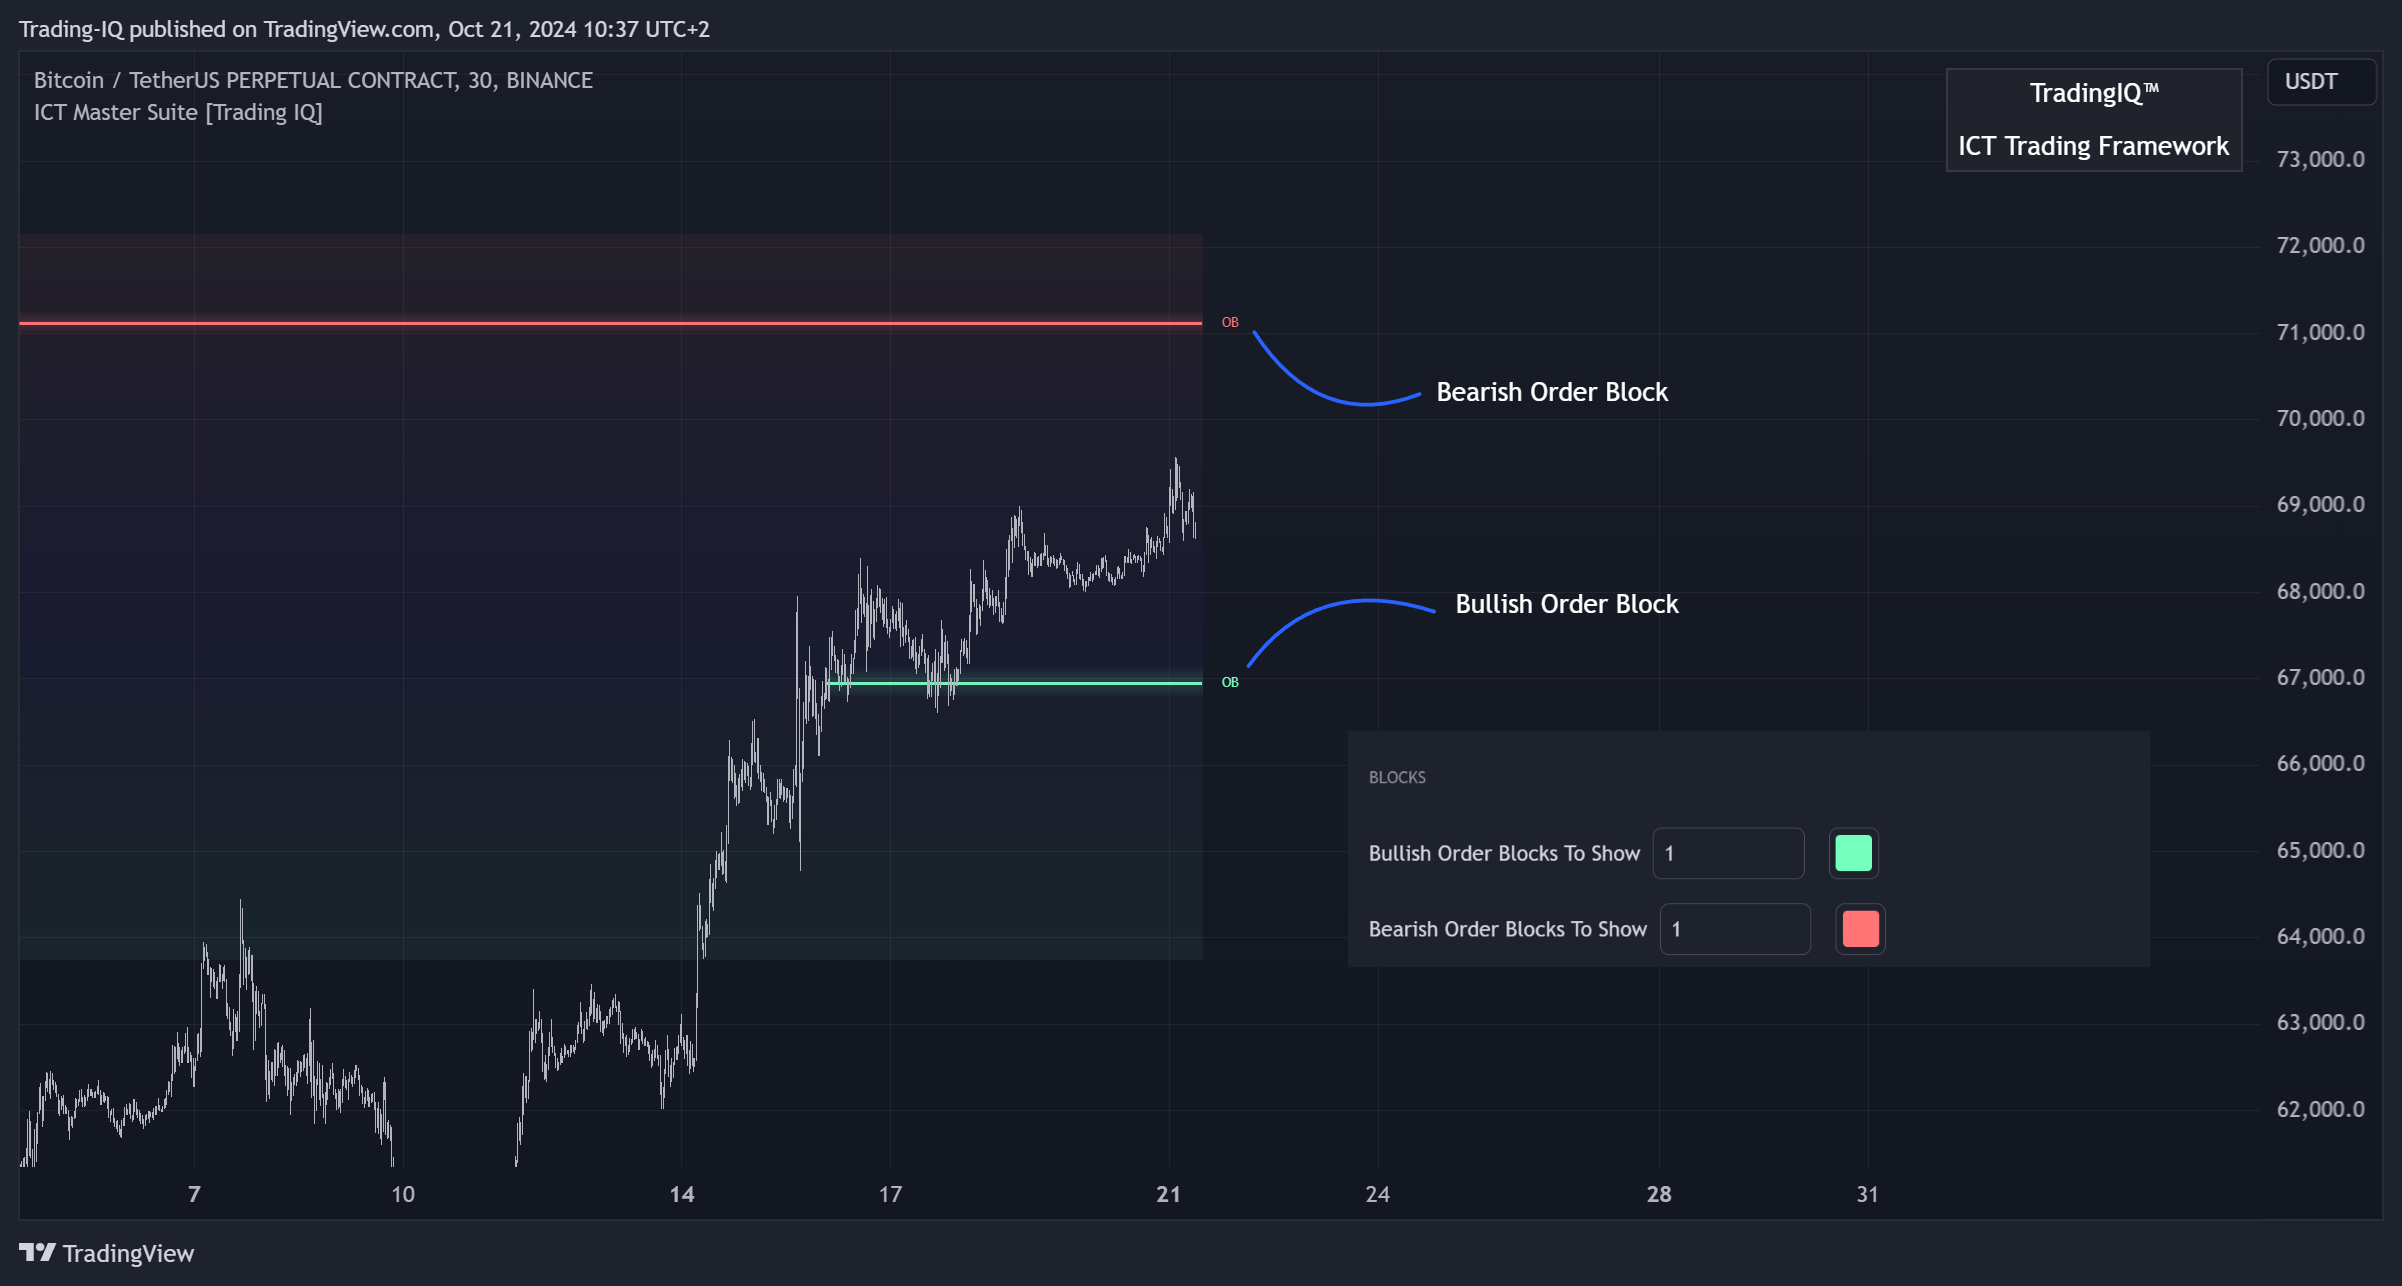
Task: Click the date label 10 on time axis
Action: [x=402, y=1194]
